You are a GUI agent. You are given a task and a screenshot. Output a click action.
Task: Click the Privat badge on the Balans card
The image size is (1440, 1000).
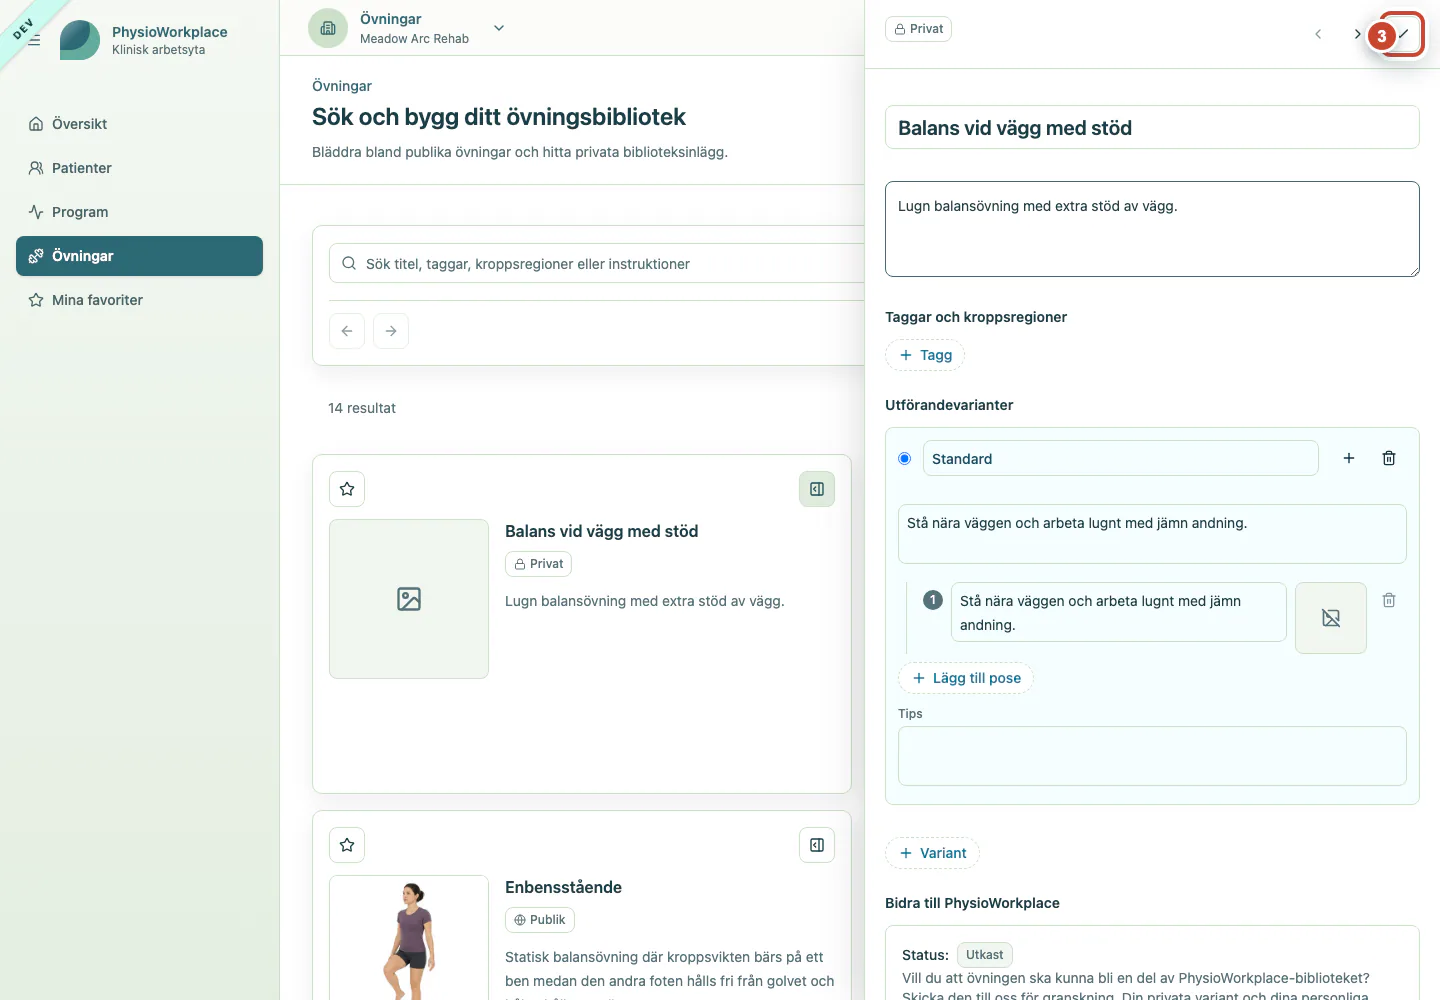538,564
